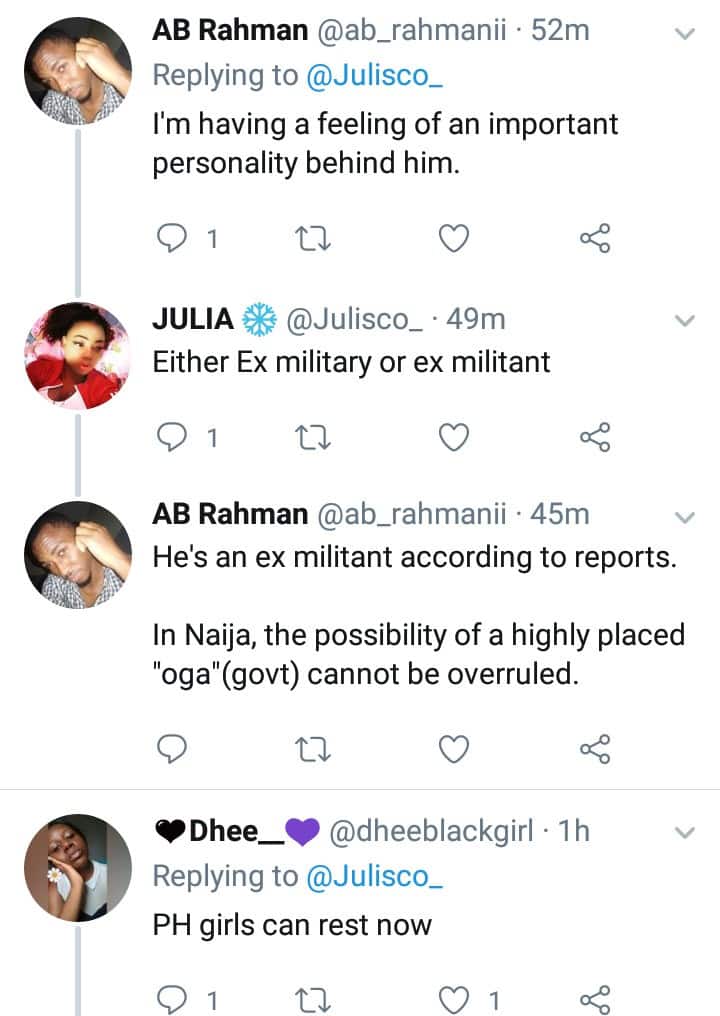
Task: Share Dhee's 'PH girls' tweet
Action: click(x=595, y=997)
